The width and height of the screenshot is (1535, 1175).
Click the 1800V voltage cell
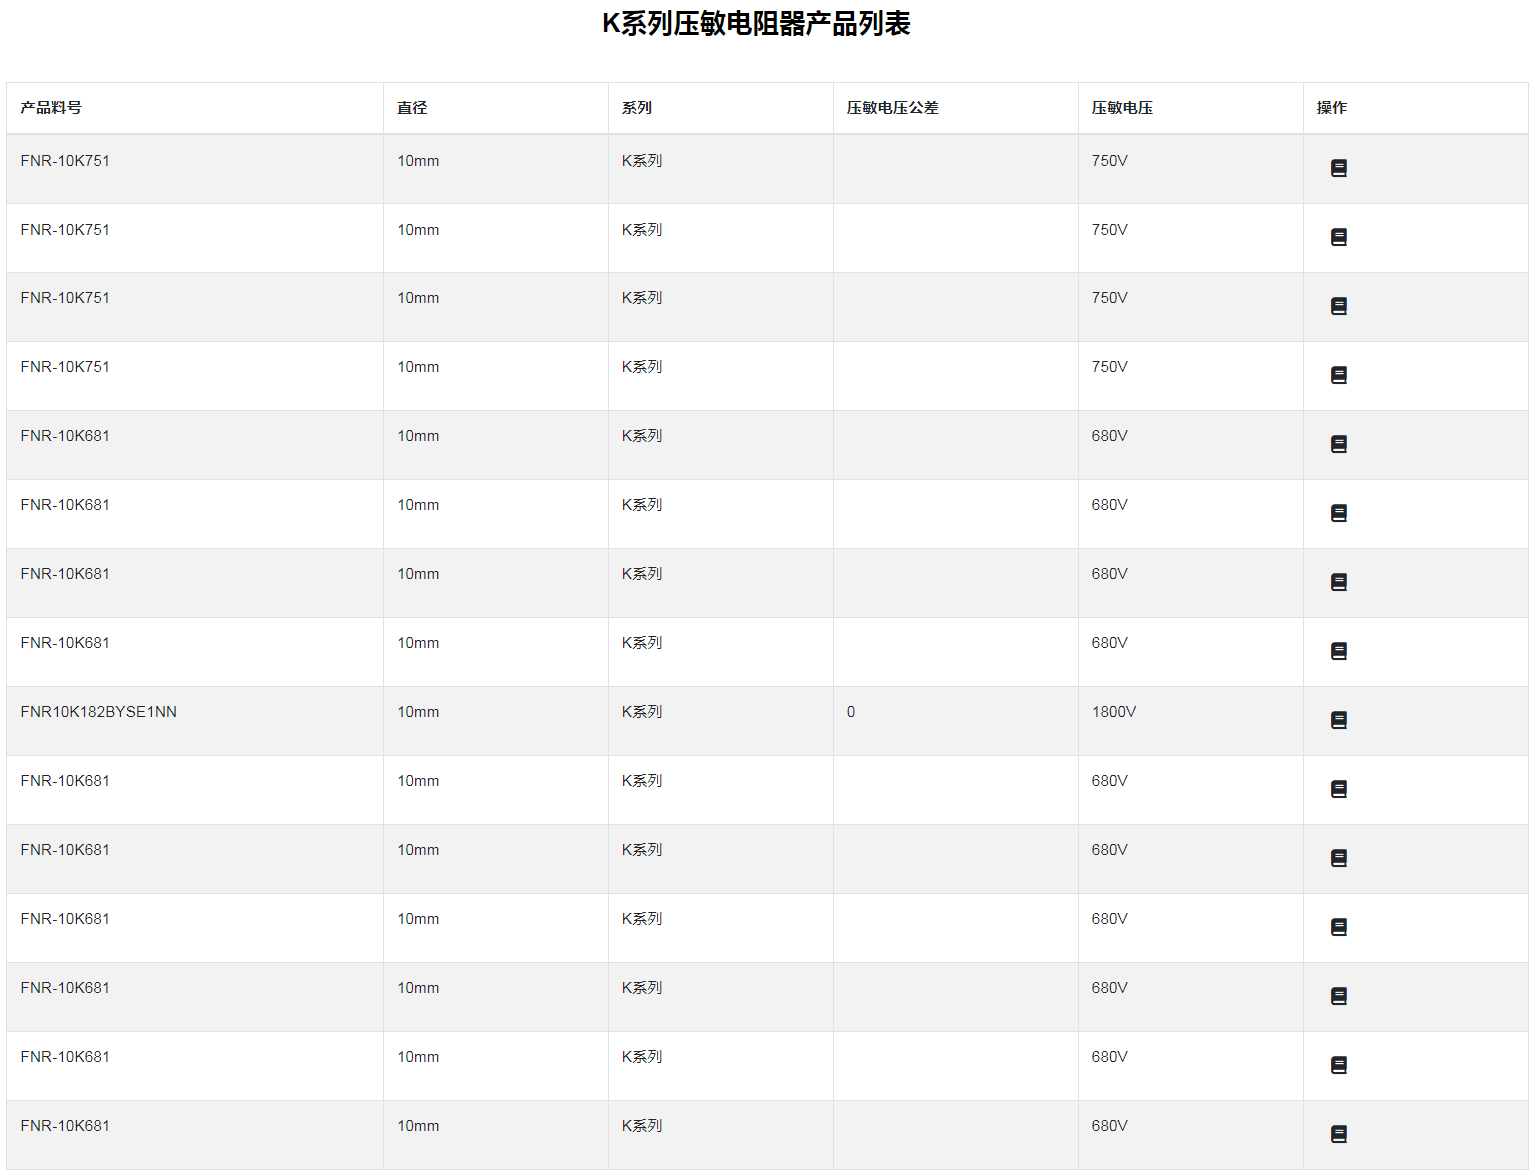click(1113, 712)
